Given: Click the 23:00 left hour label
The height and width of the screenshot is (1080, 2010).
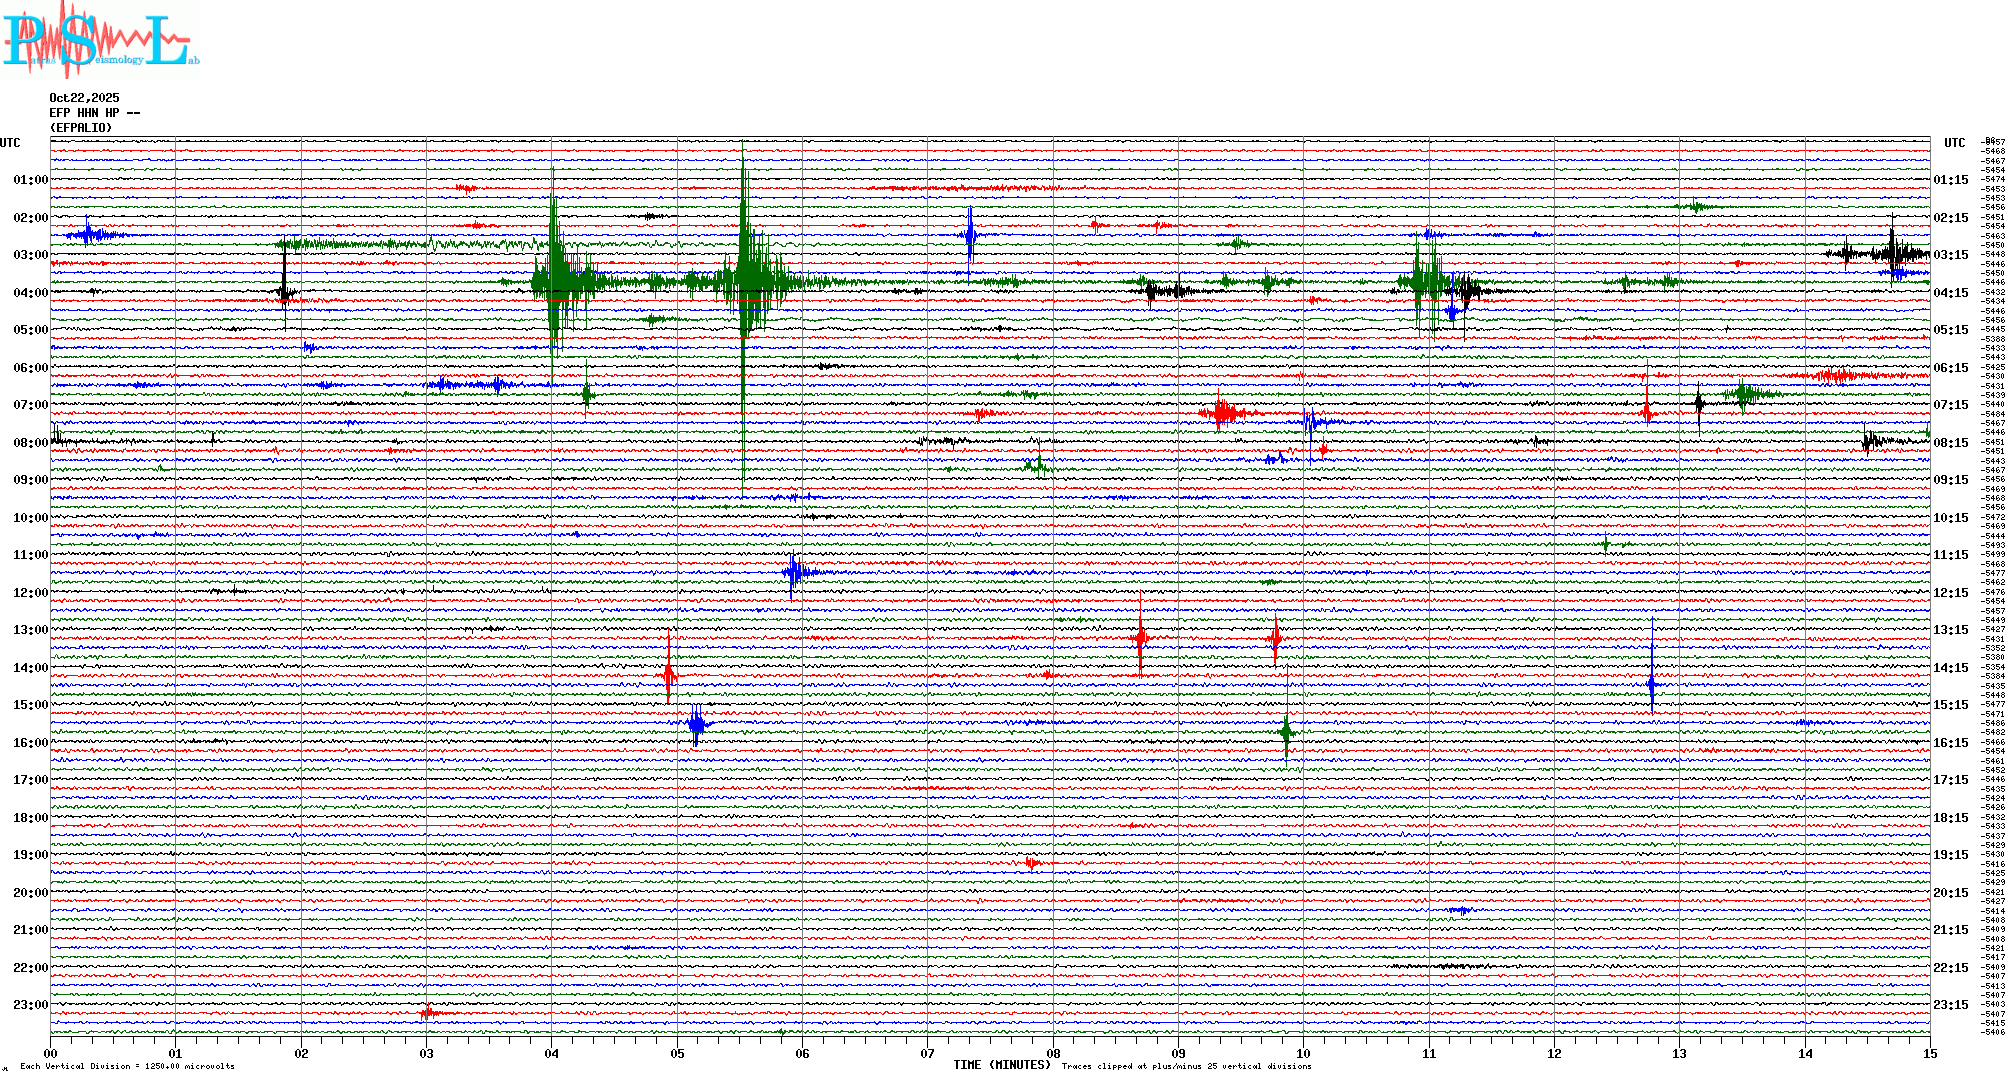Looking at the screenshot, I should [30, 1005].
